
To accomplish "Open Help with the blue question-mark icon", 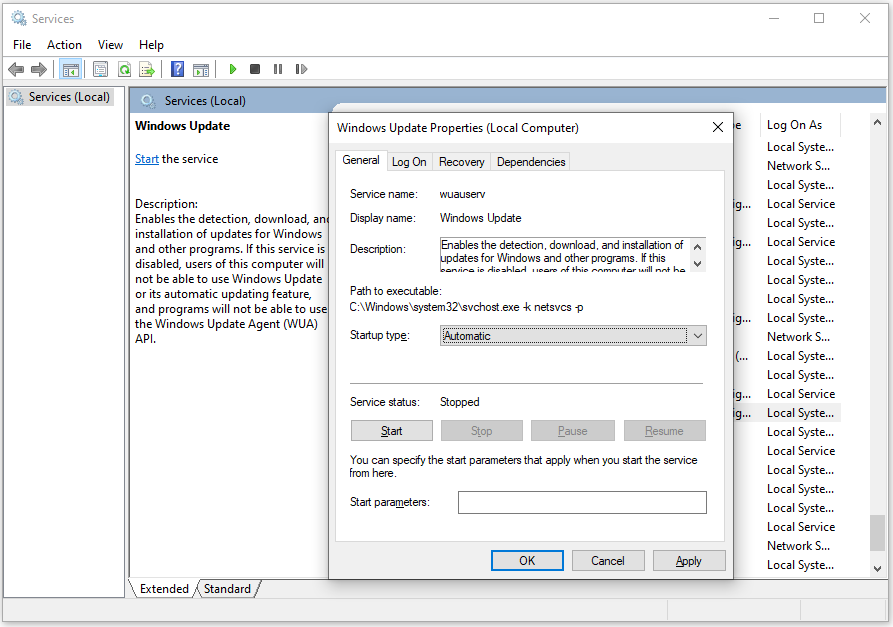I will pyautogui.click(x=178, y=69).
